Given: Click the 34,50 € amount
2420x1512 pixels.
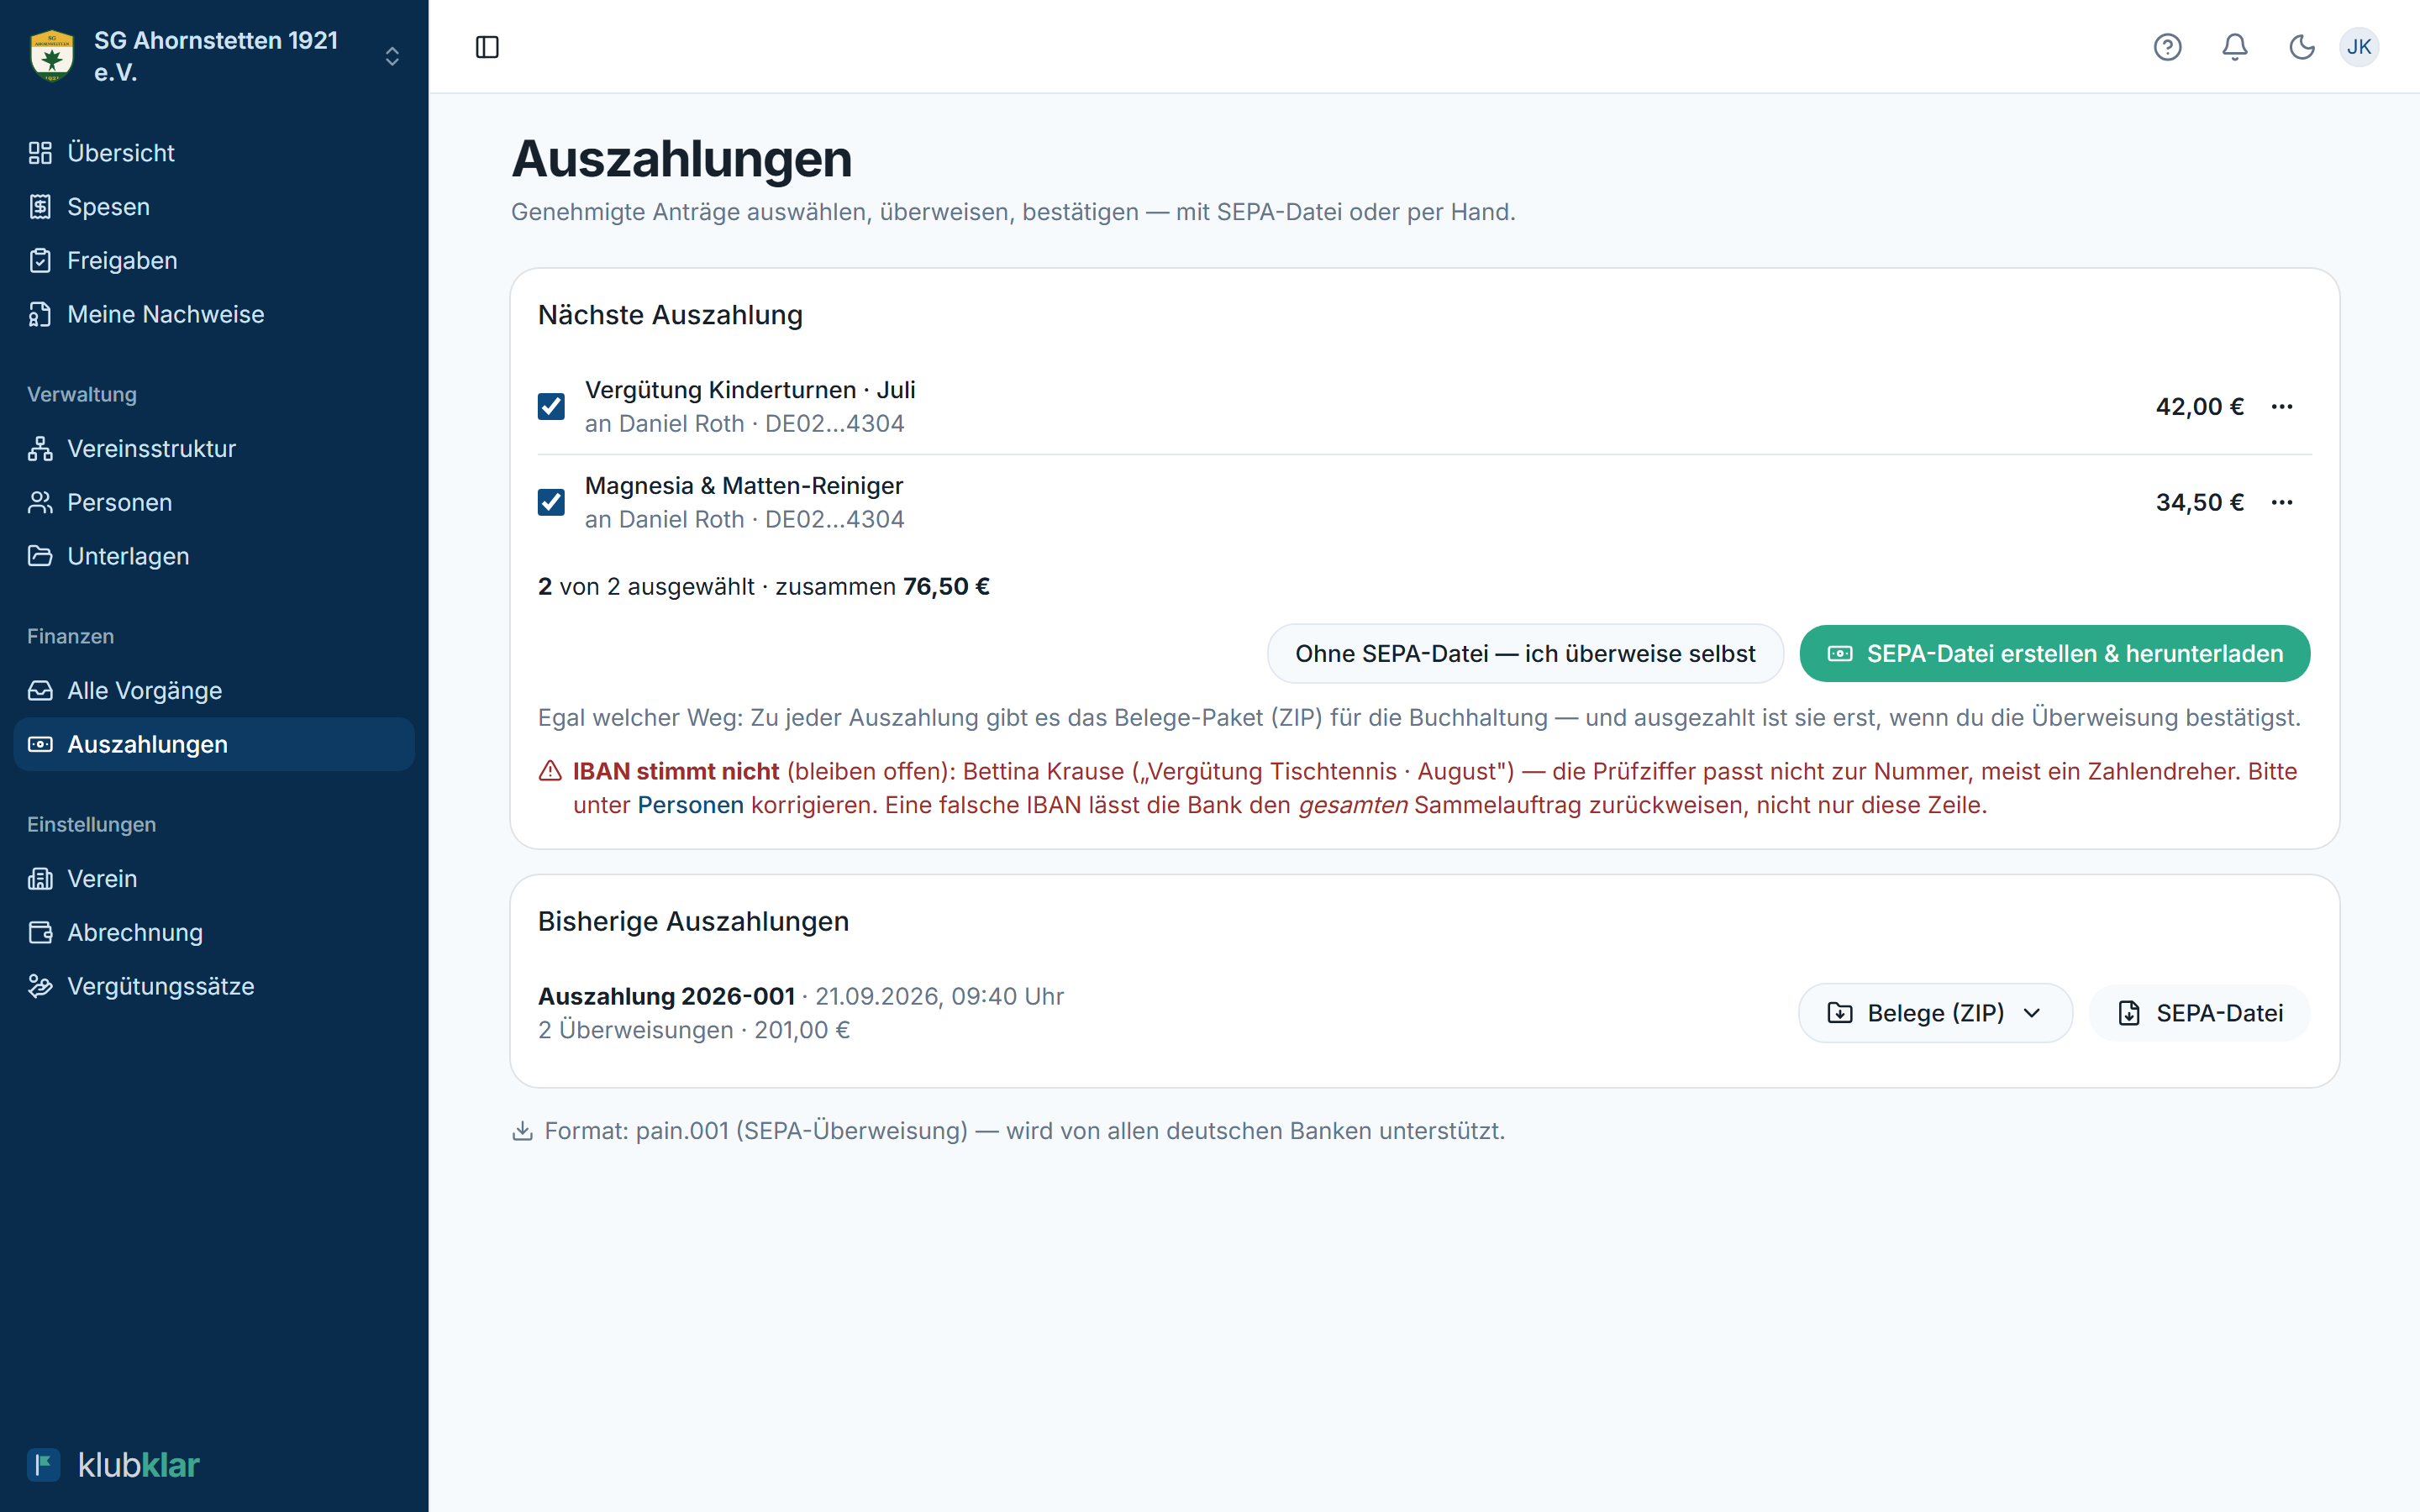Looking at the screenshot, I should point(2199,502).
